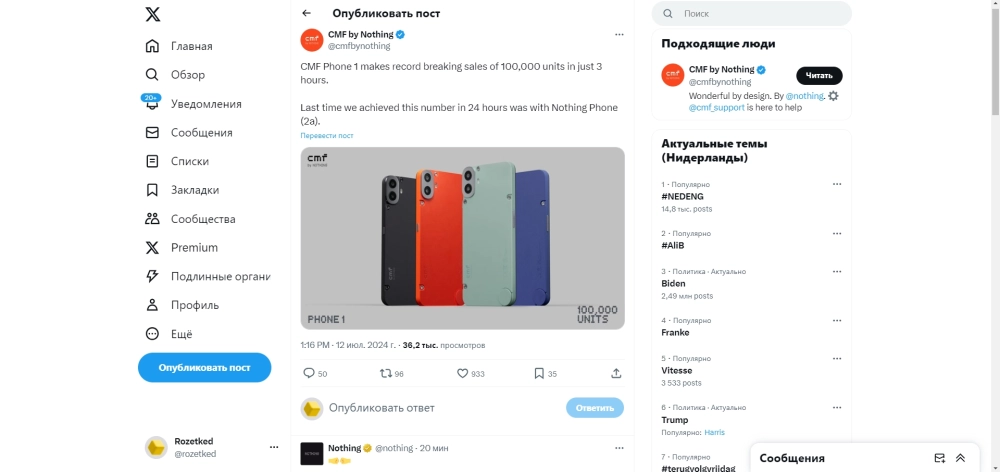Click the blue Опубликовать пост button
This screenshot has width=1000, height=472.
point(205,367)
